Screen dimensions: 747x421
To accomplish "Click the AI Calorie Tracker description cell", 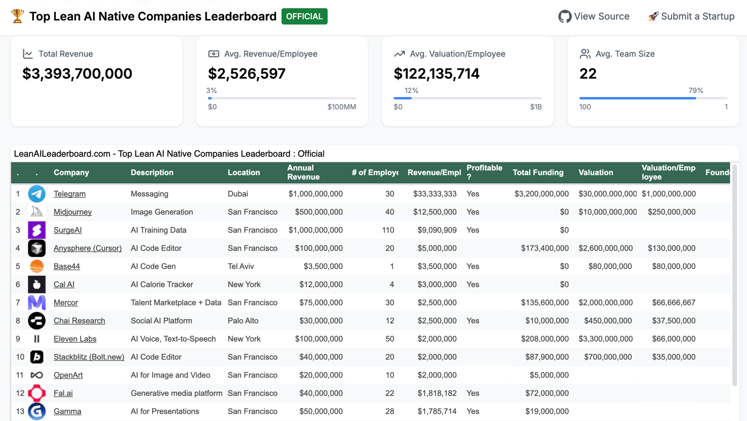I will point(162,284).
